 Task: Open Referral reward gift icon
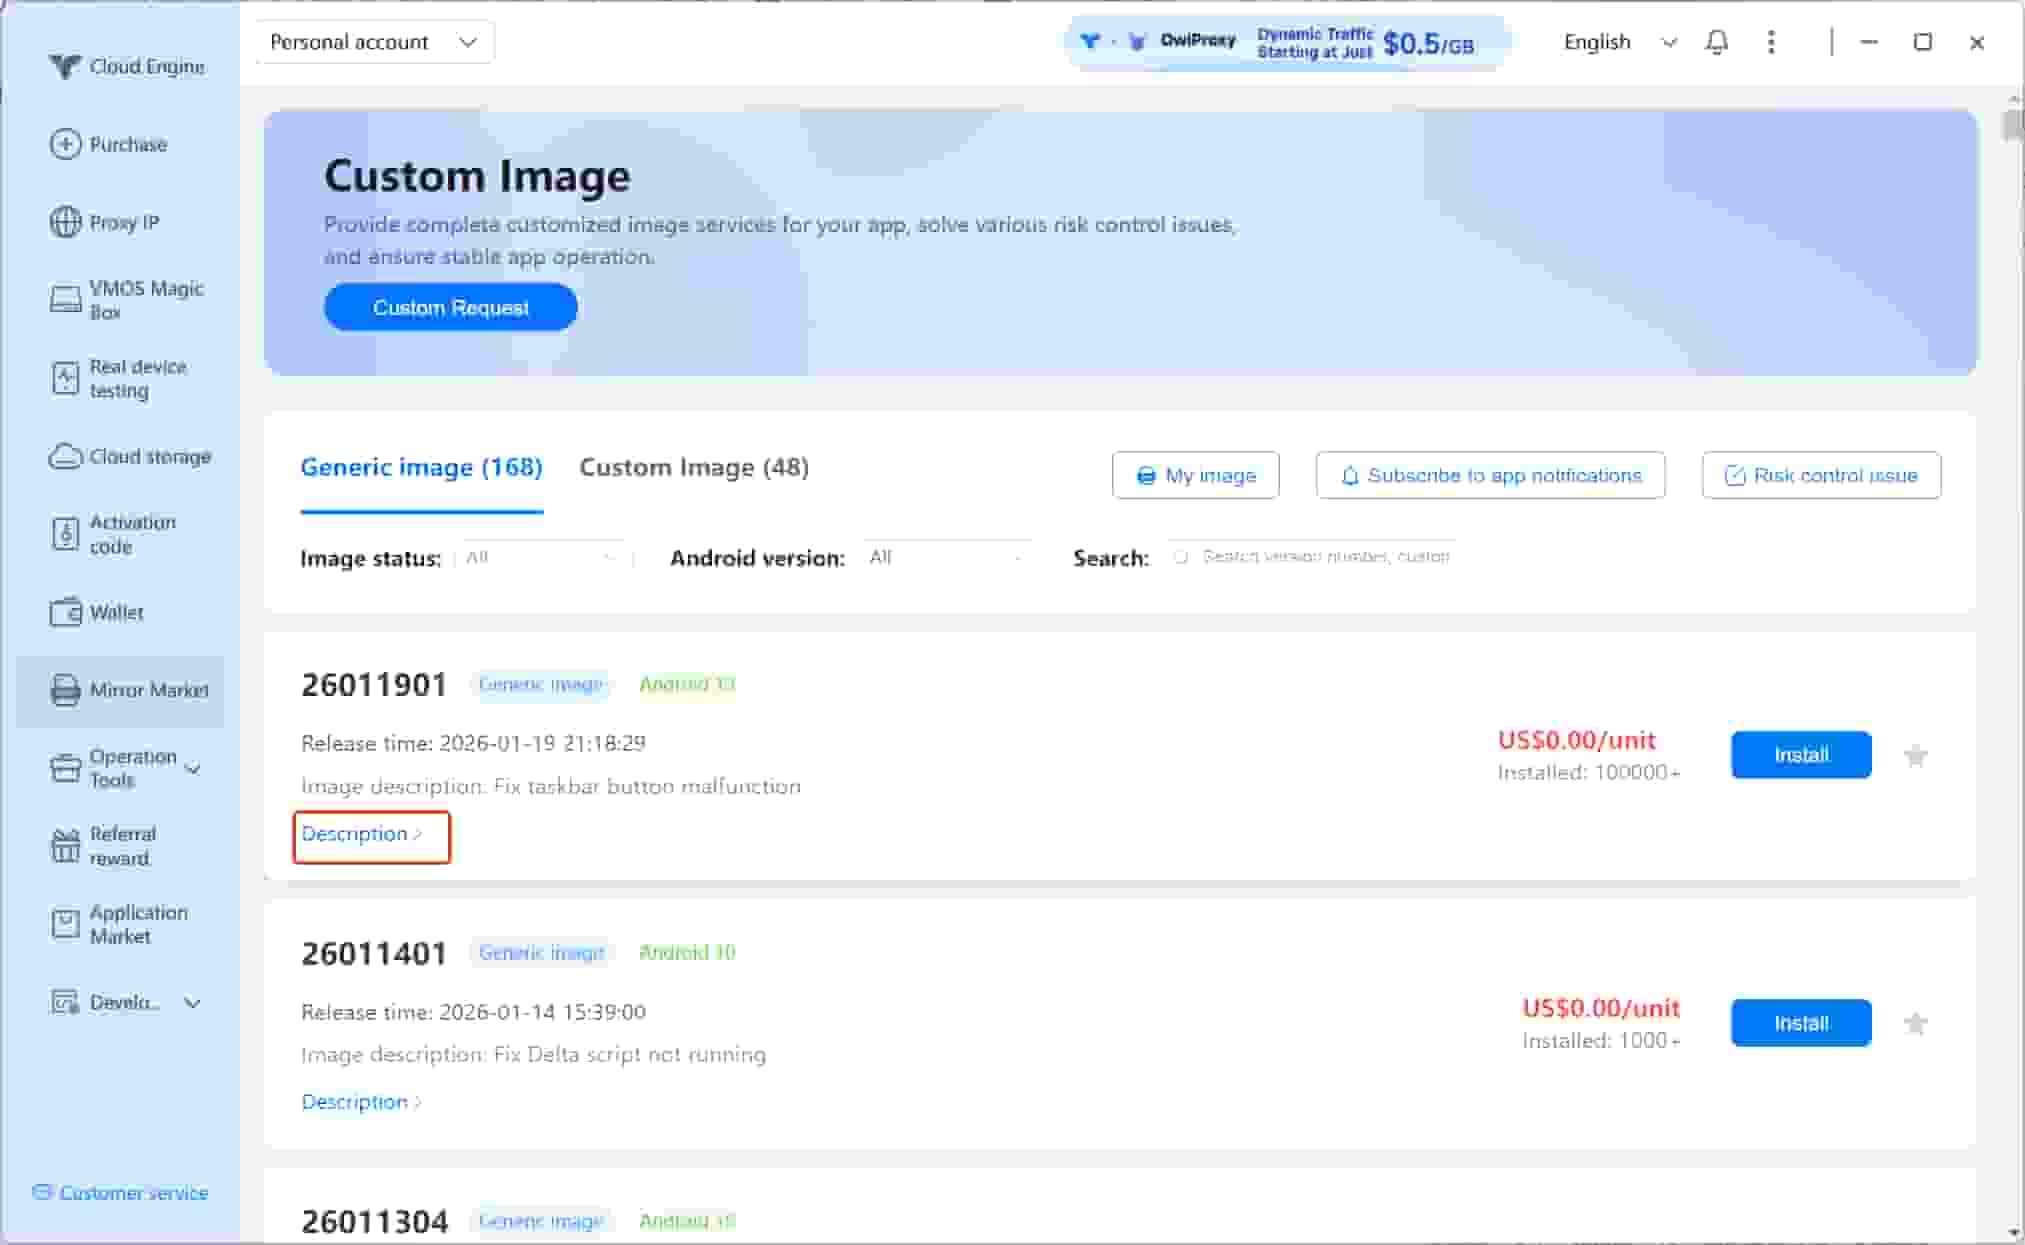click(x=65, y=846)
